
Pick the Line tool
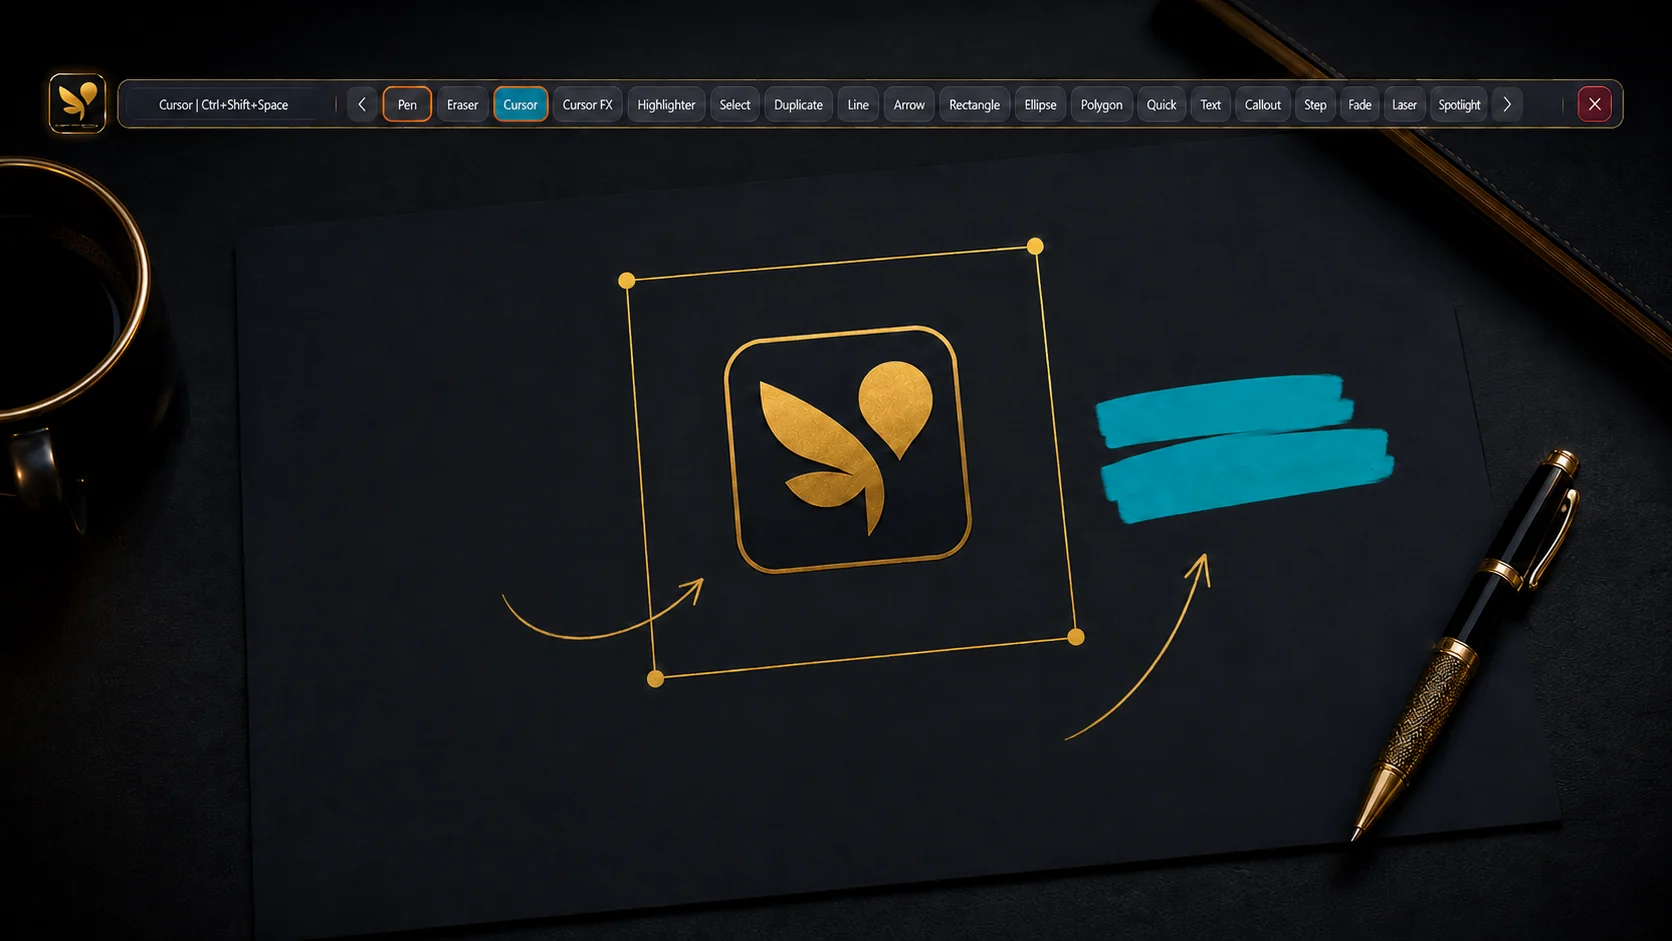(x=858, y=104)
